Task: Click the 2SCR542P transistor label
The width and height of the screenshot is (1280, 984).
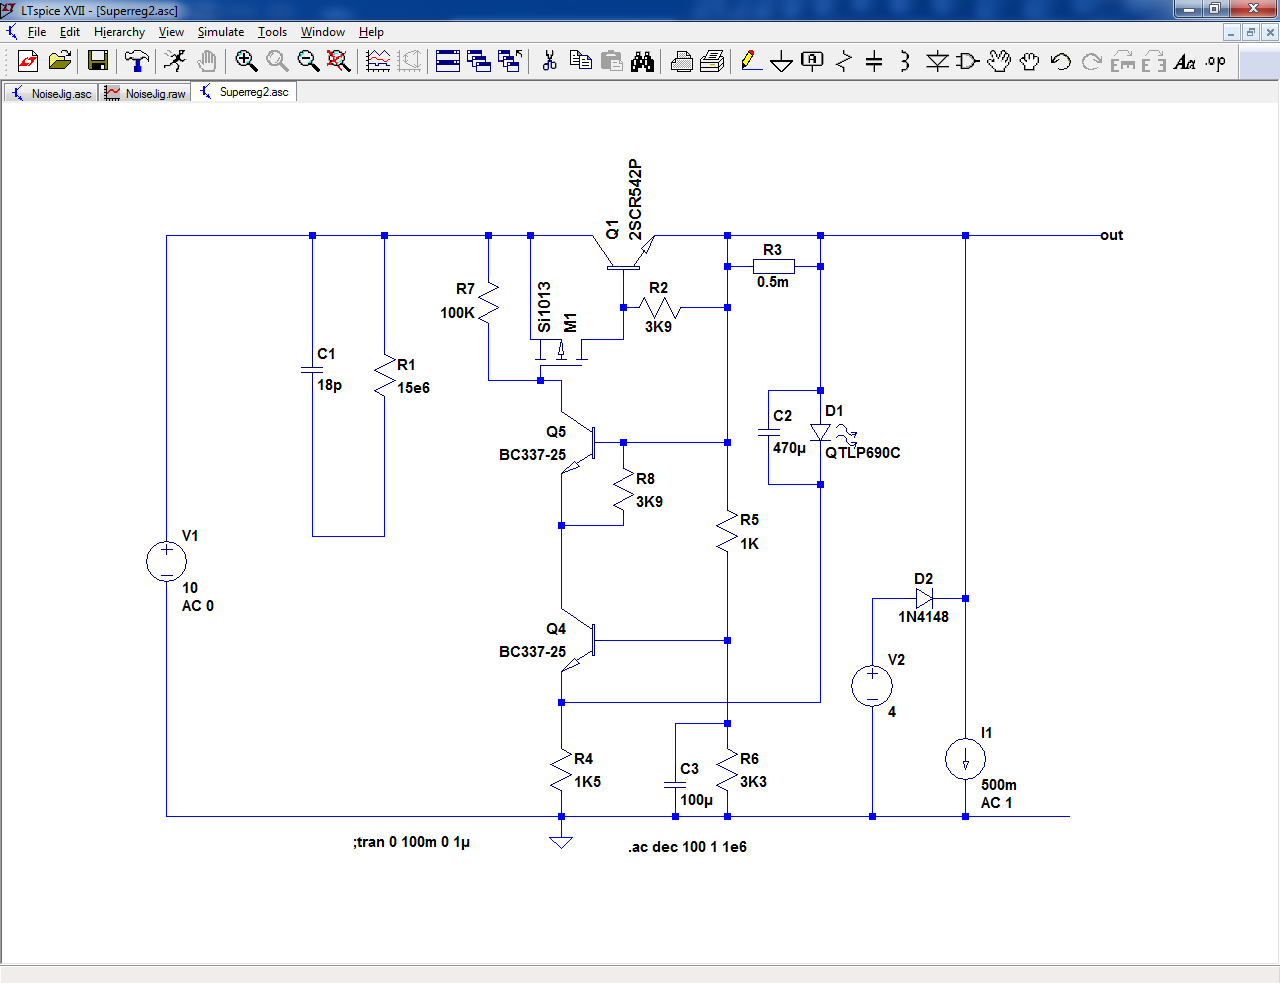Action: pyautogui.click(x=635, y=199)
